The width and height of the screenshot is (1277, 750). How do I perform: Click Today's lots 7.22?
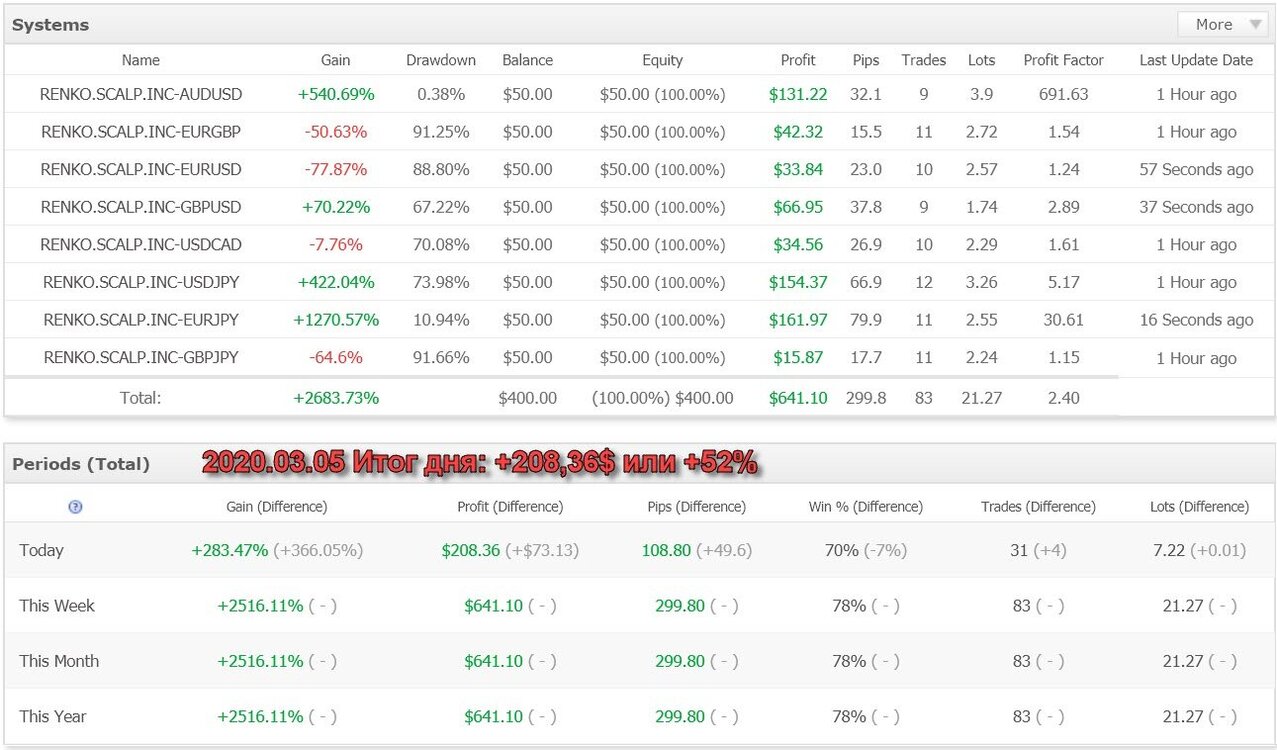point(1170,550)
